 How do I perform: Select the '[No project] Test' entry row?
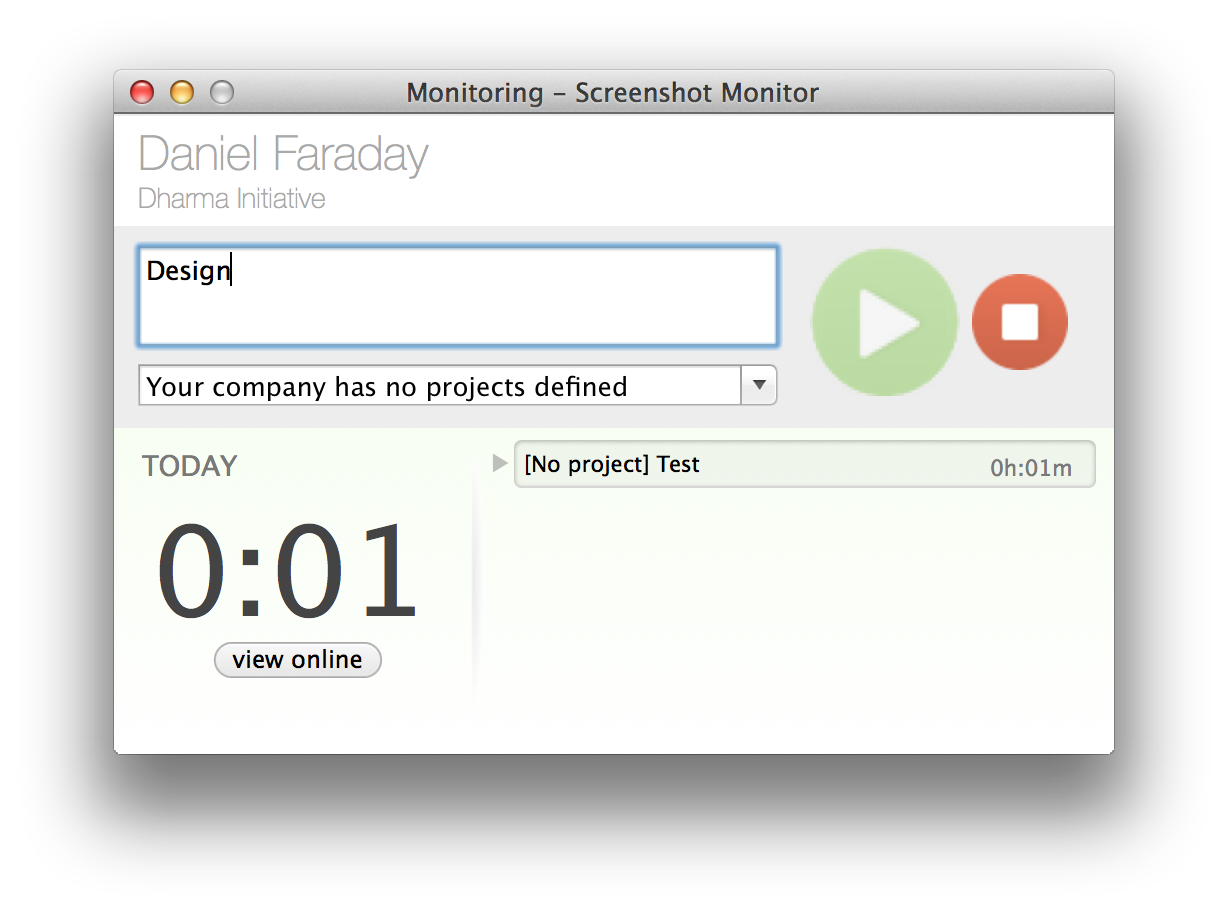(x=700, y=463)
